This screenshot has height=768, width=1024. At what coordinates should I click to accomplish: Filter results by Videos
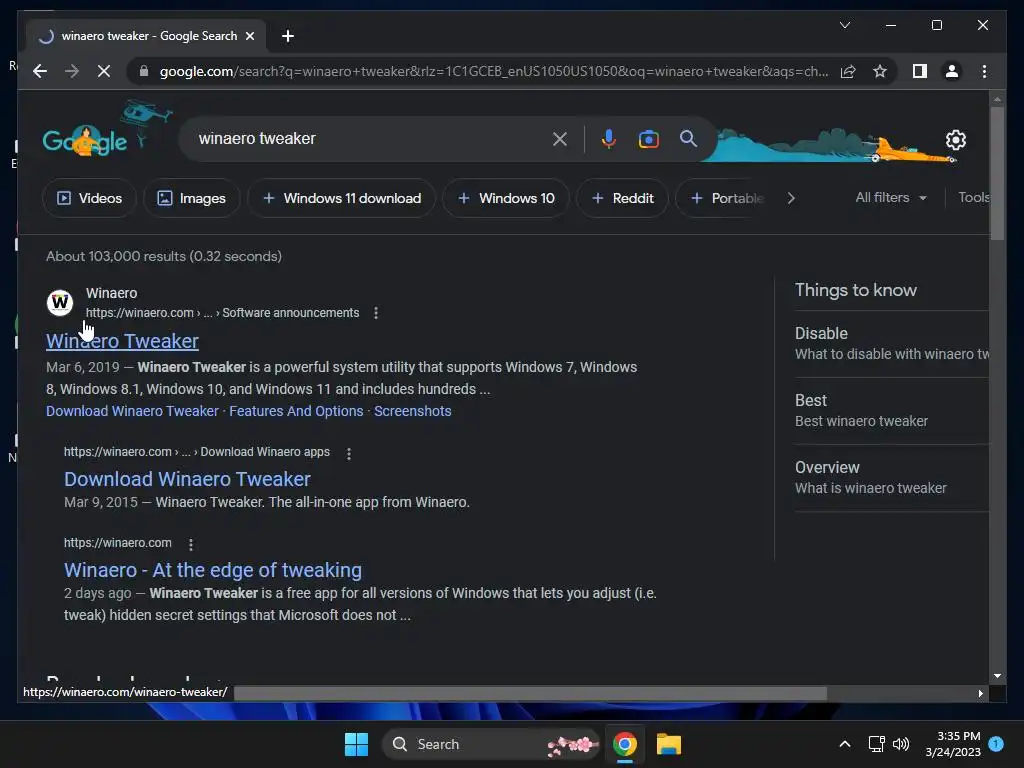tap(89, 198)
